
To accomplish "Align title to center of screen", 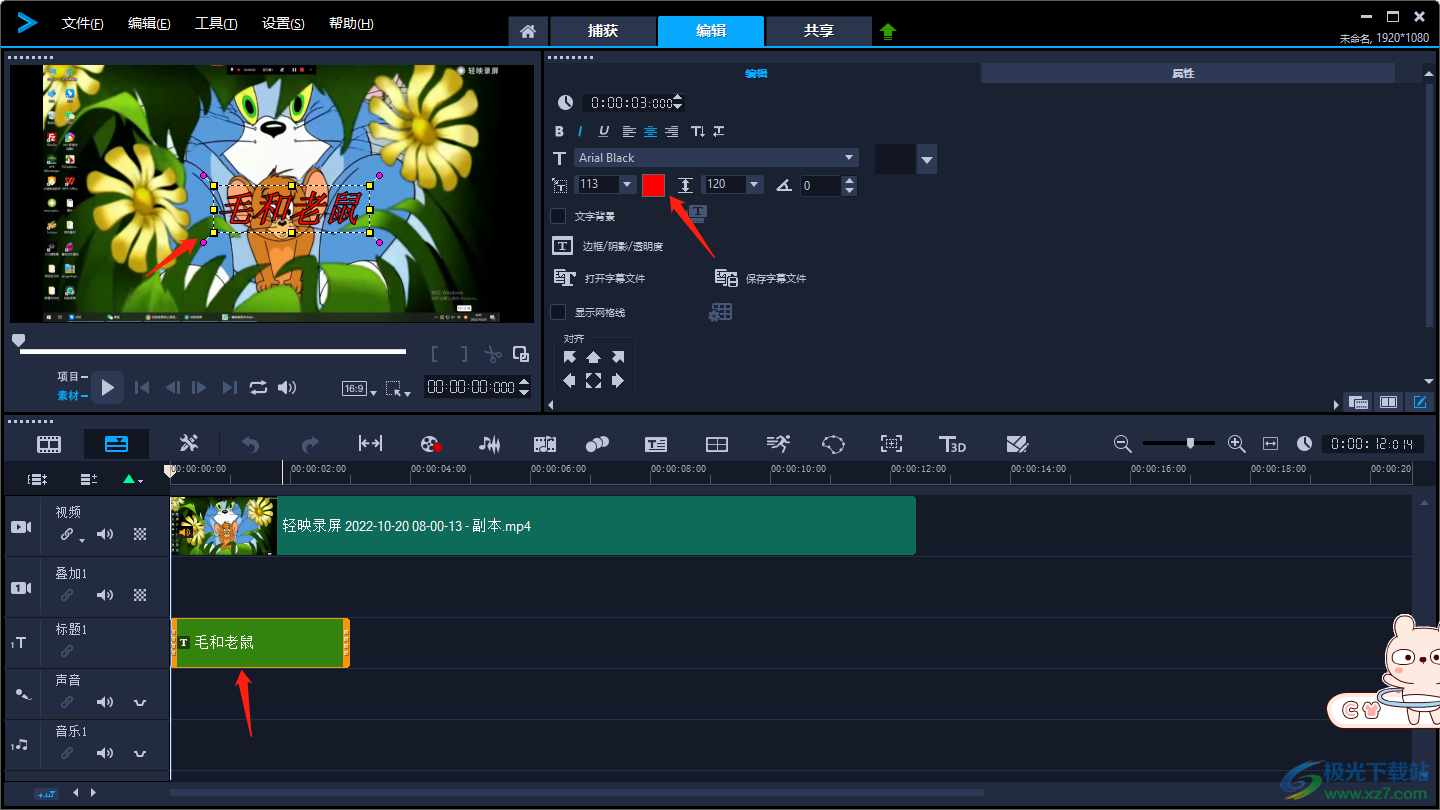I will [x=593, y=380].
